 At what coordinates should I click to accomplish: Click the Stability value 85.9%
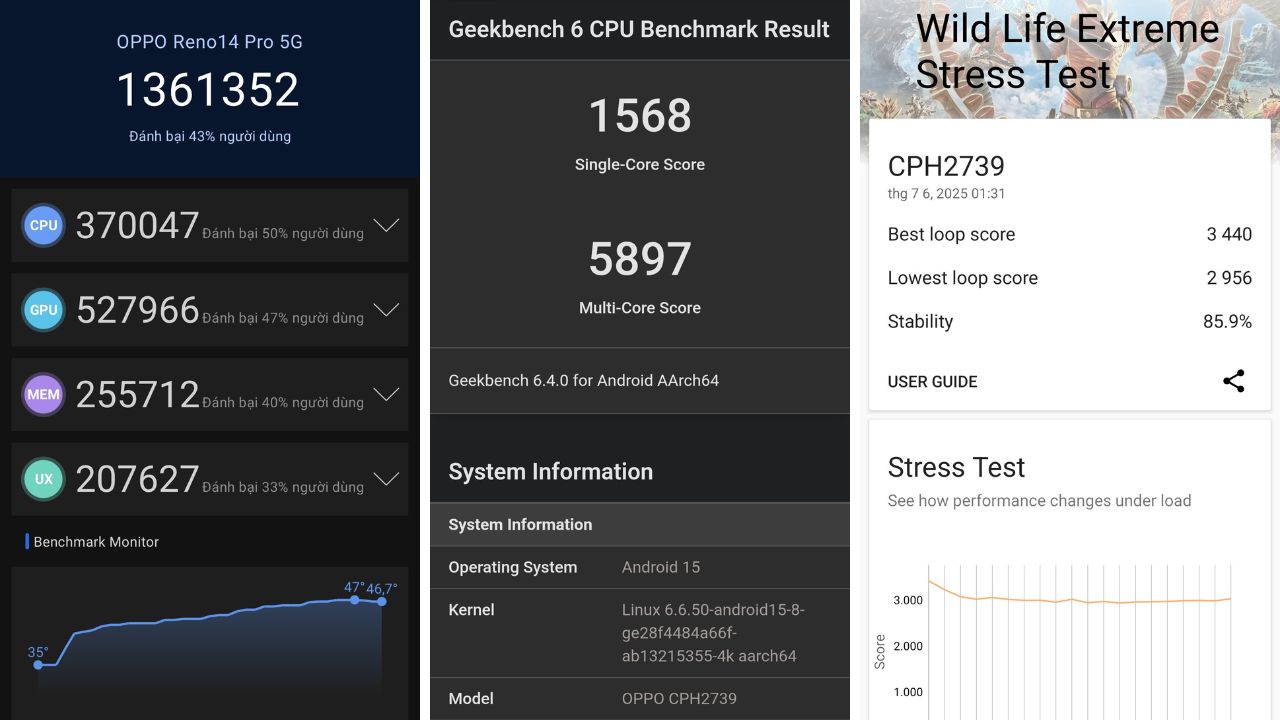[x=1227, y=322]
